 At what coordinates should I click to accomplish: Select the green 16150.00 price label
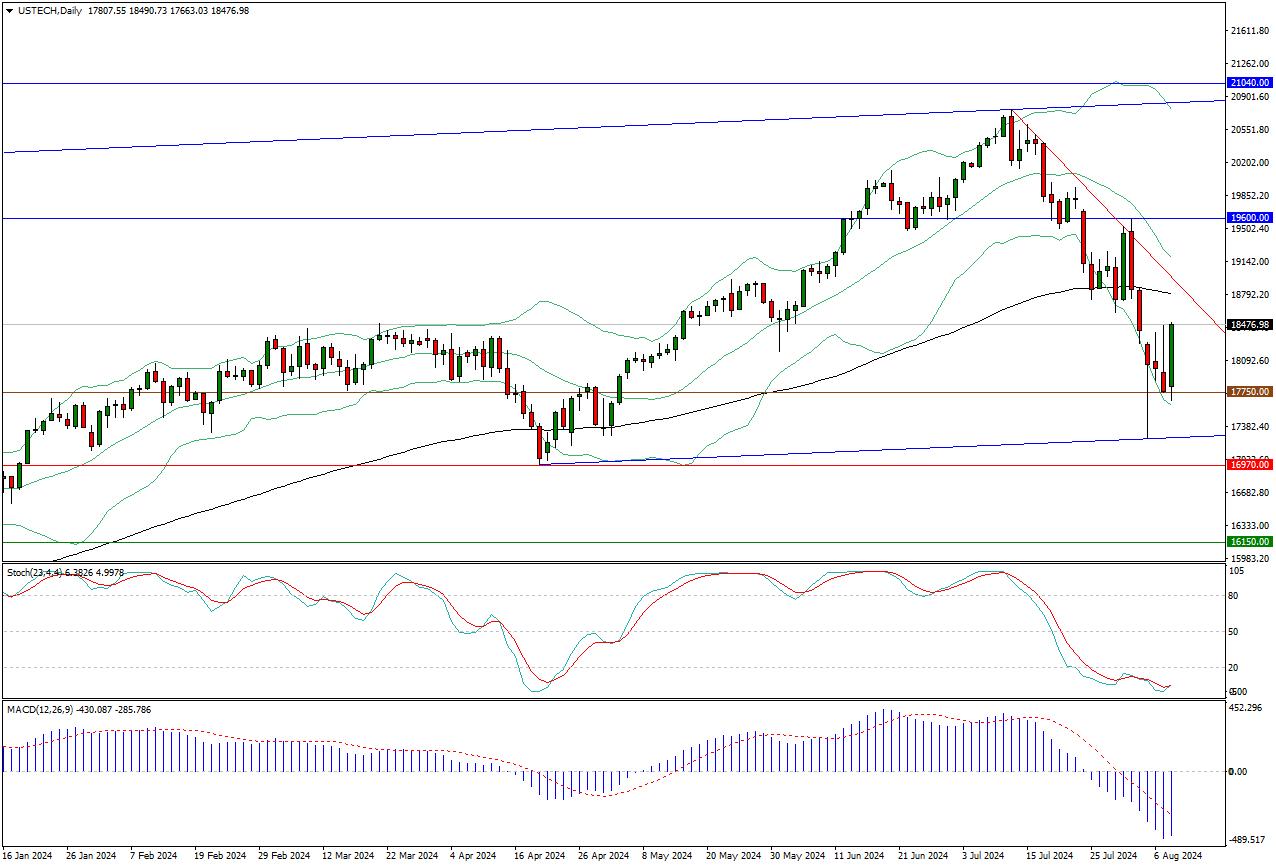pos(1249,541)
